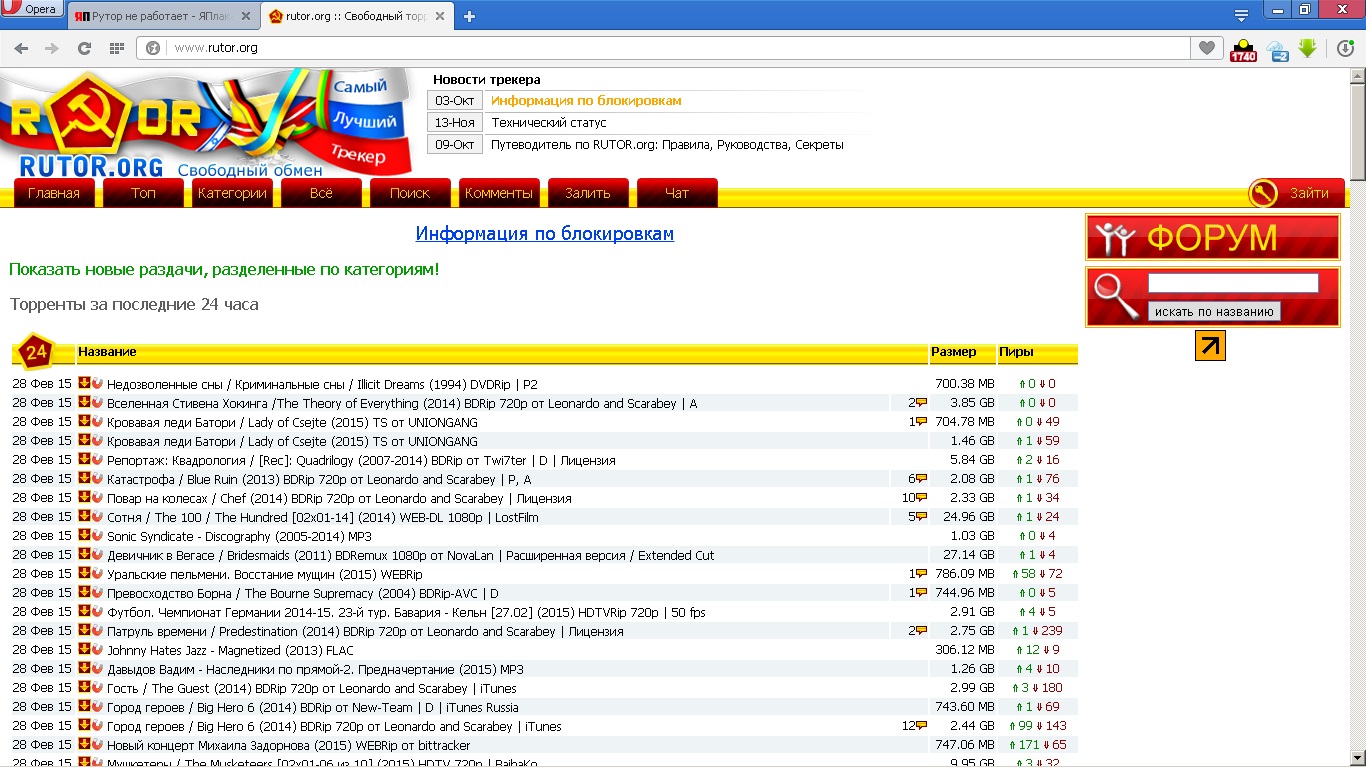Click the green download arrow extension
1366x768 pixels.
click(1307, 48)
